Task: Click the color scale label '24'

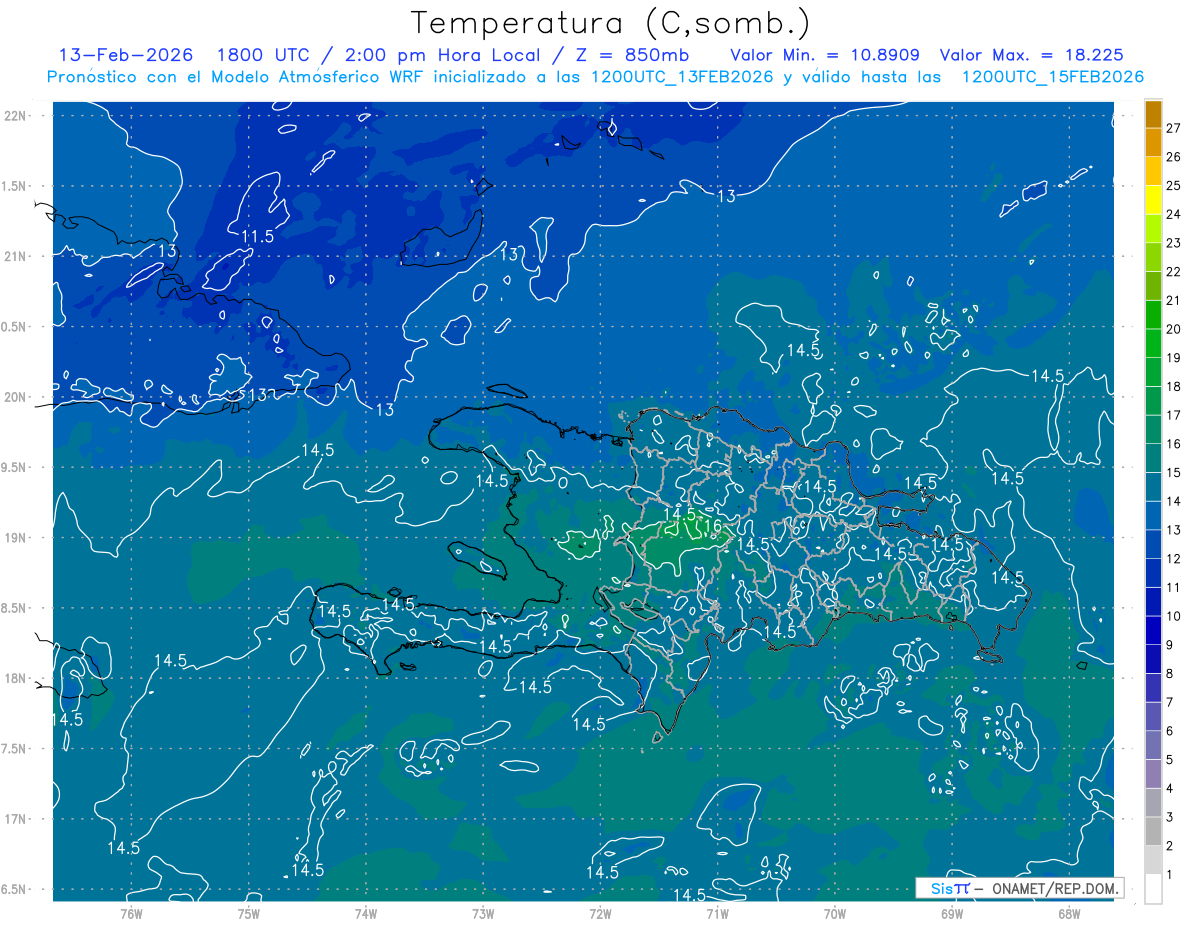Action: [x=1173, y=214]
